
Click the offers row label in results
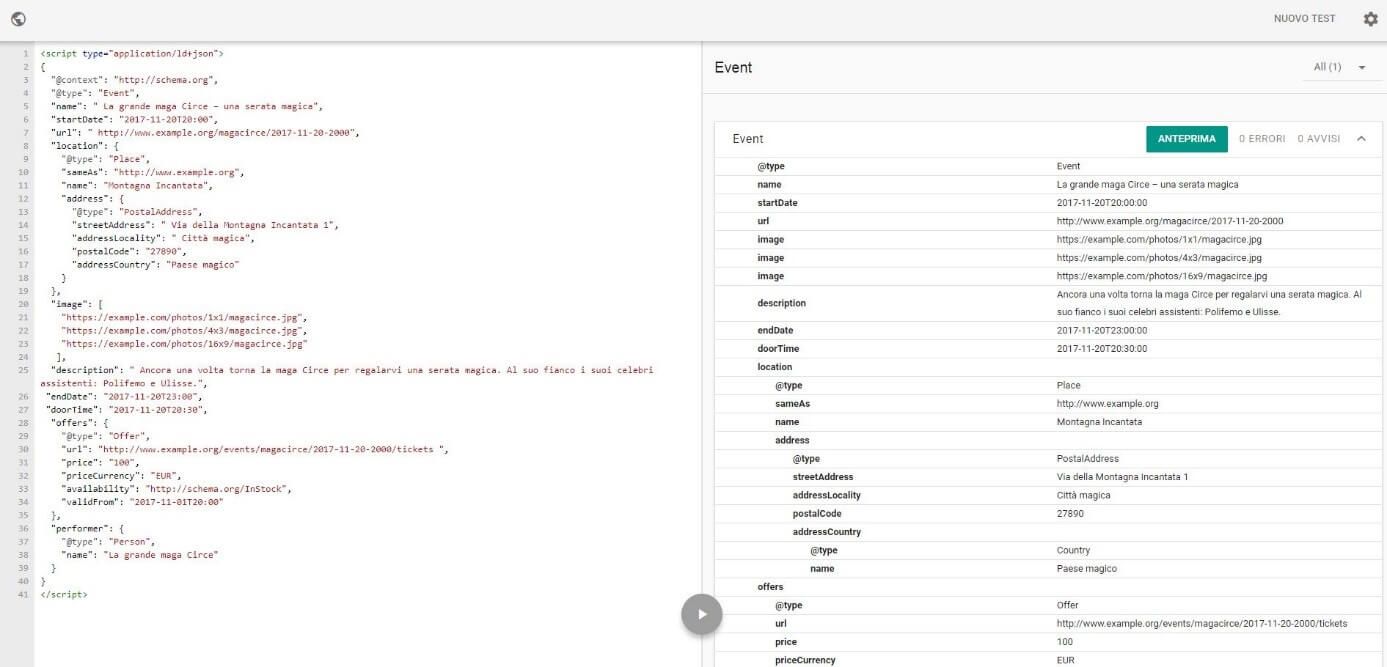[x=771, y=587]
